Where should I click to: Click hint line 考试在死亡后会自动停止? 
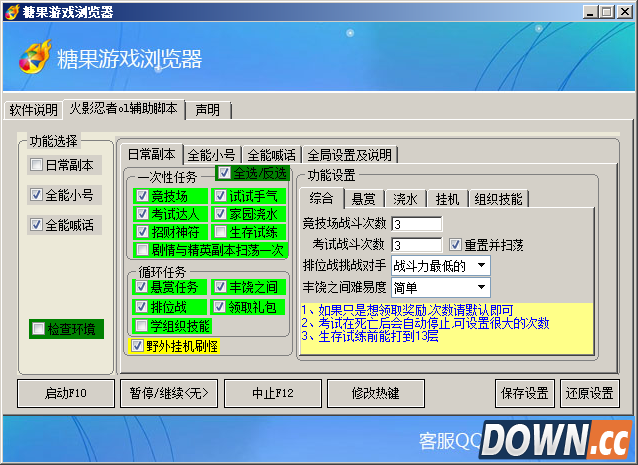[425, 323]
